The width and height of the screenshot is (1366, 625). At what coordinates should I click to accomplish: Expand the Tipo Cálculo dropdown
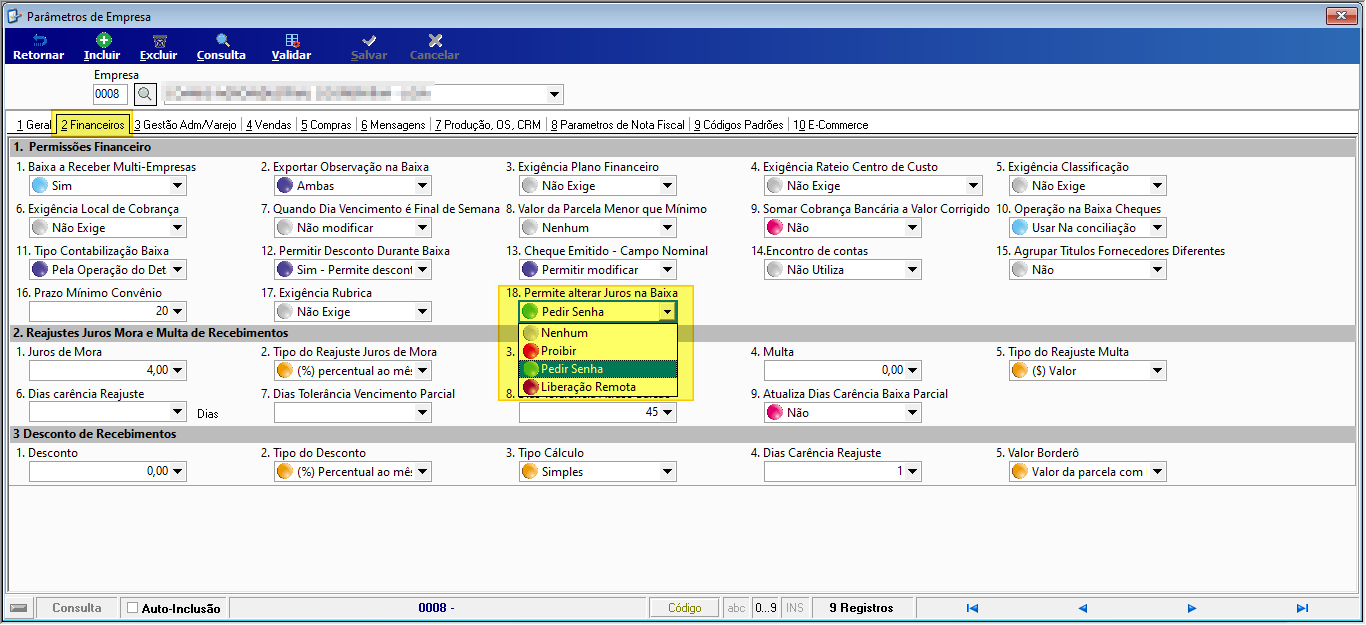click(x=668, y=471)
